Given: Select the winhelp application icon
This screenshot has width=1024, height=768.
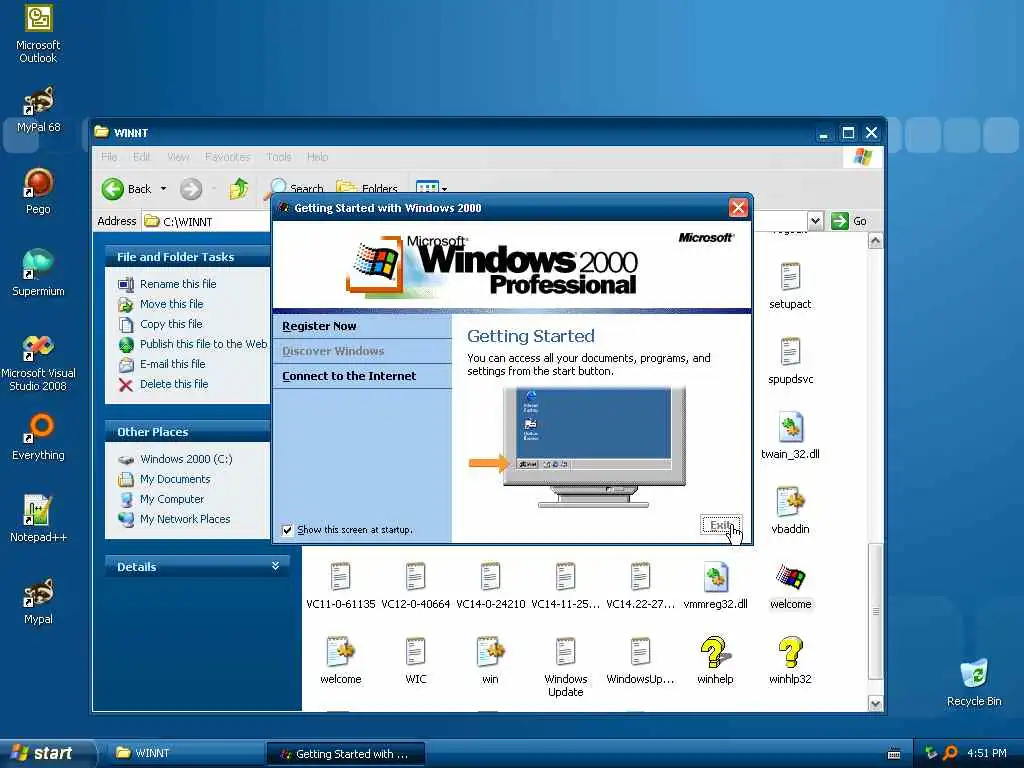Looking at the screenshot, I should pos(715,661).
